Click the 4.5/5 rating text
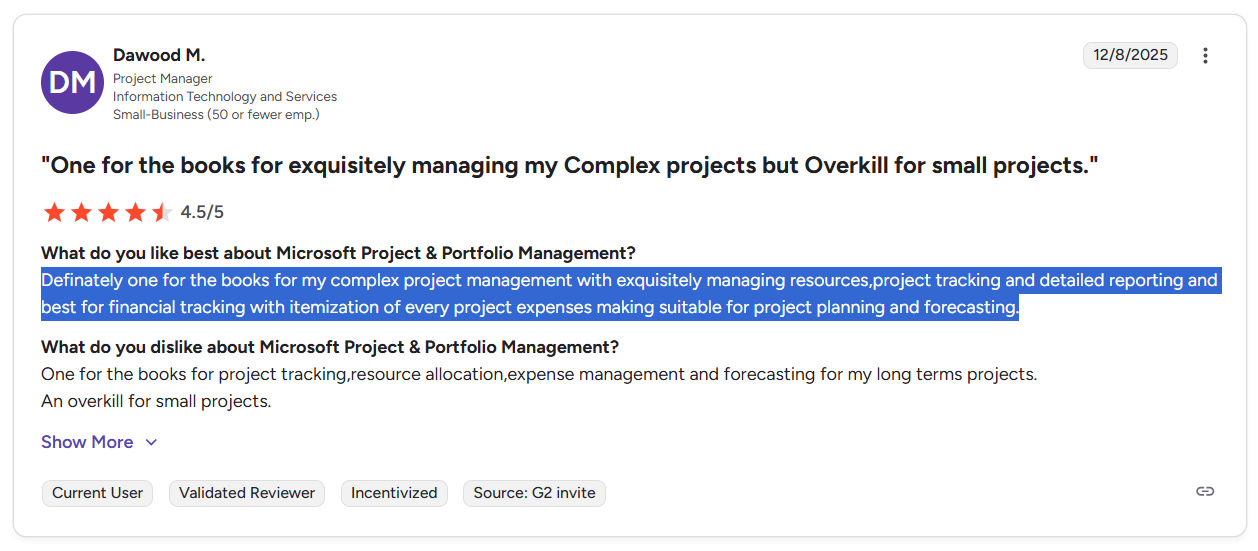1258x551 pixels. pyautogui.click(x=202, y=212)
